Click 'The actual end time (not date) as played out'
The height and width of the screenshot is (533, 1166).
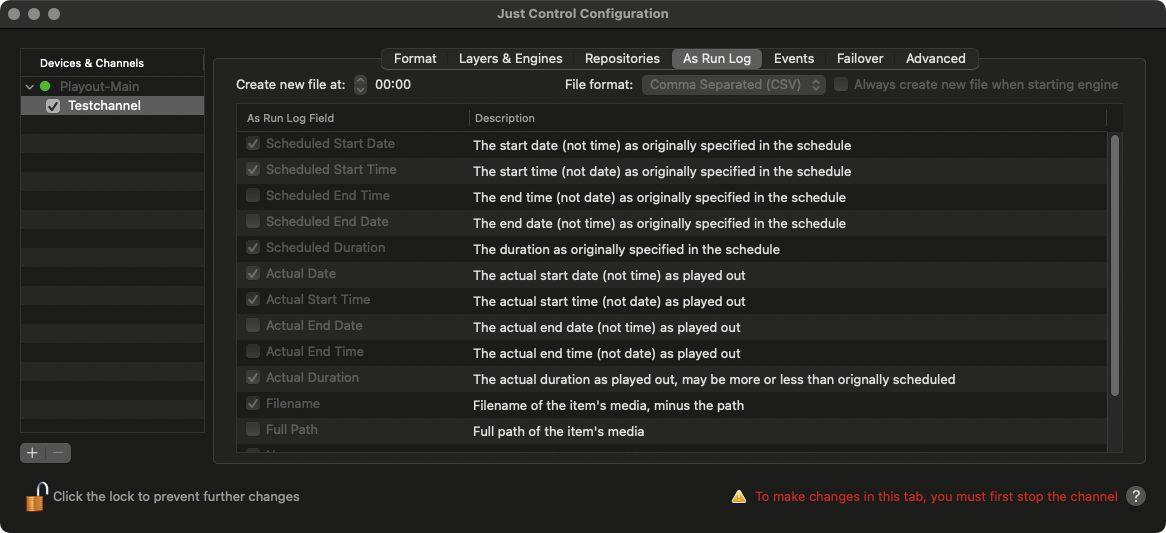607,354
